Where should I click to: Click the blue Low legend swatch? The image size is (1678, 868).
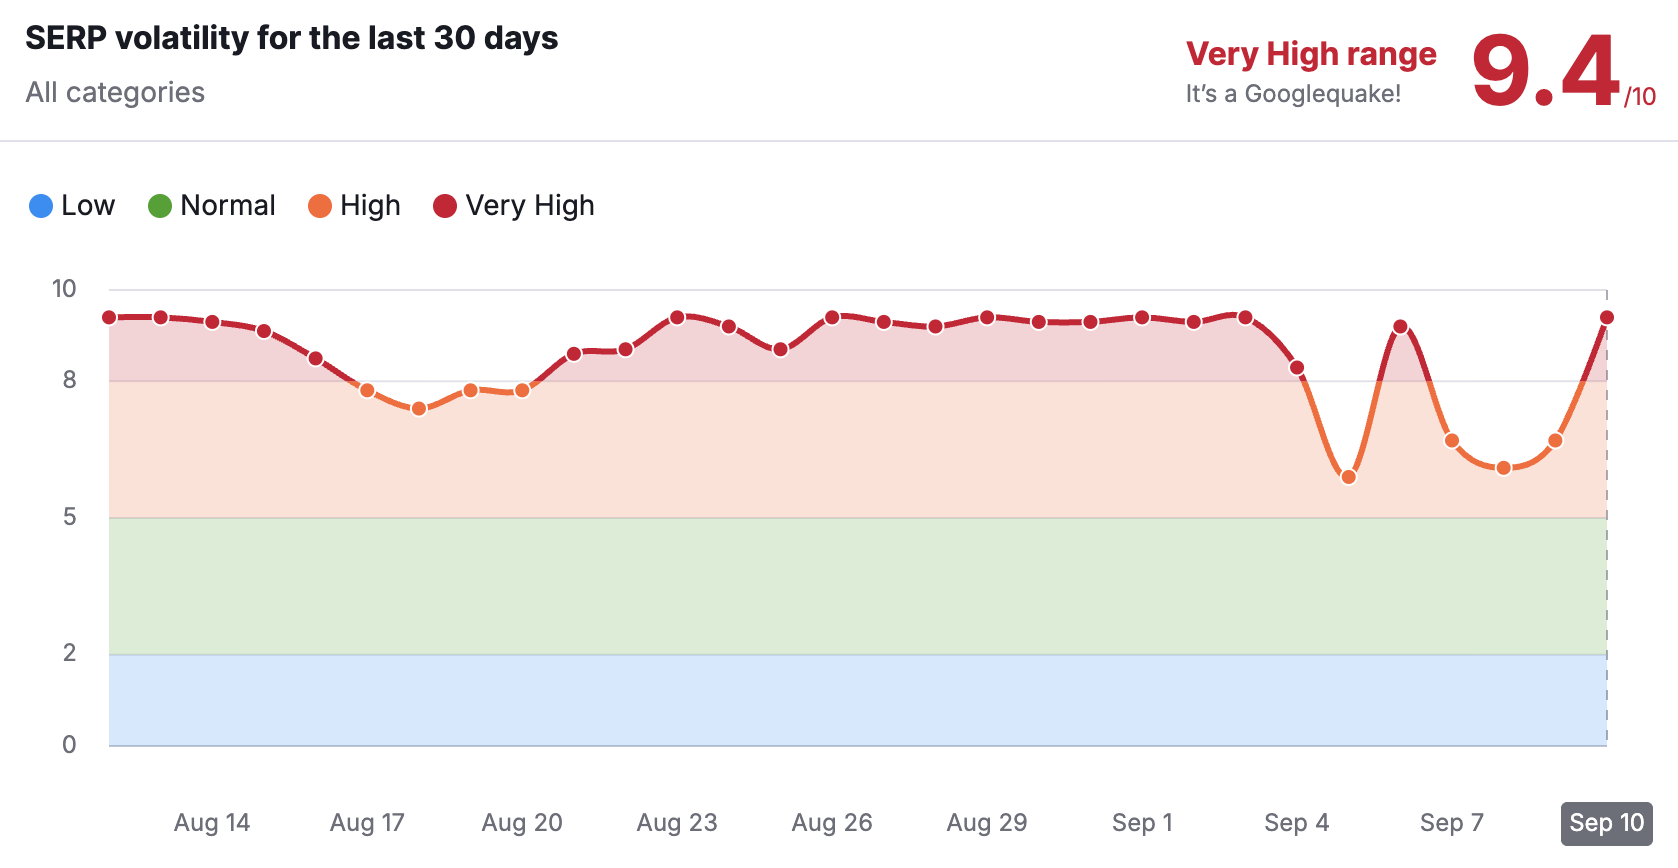point(41,206)
